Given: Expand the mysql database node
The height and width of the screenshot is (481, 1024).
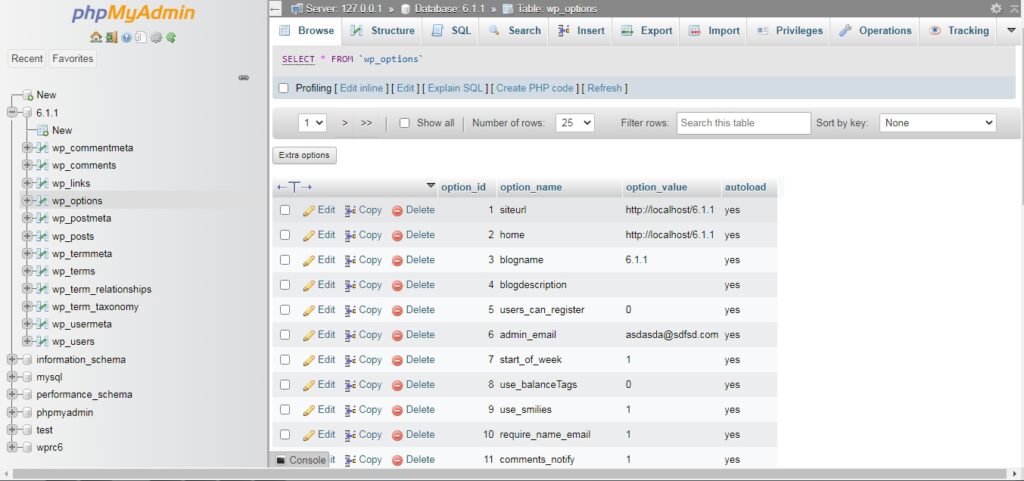Looking at the screenshot, I should (x=12, y=377).
